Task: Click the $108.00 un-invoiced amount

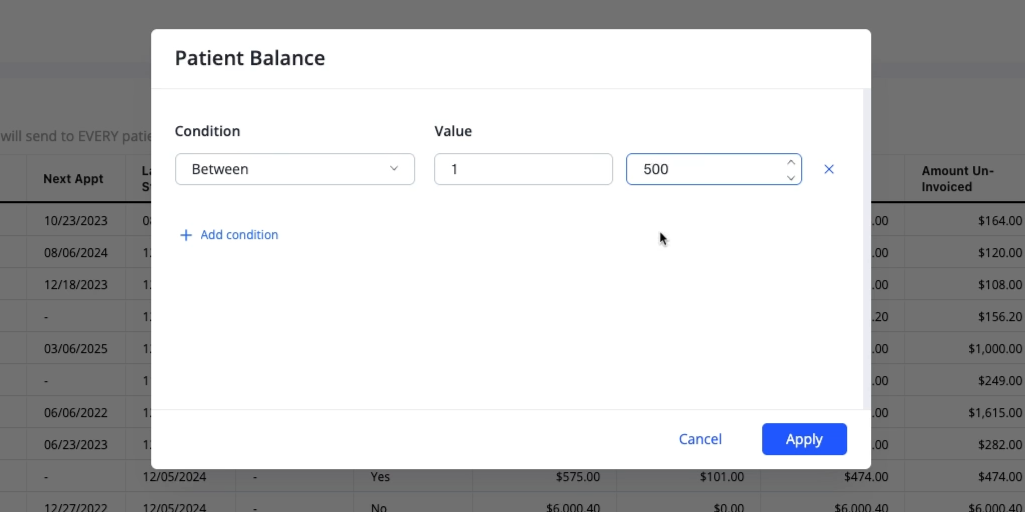Action: 1000,285
